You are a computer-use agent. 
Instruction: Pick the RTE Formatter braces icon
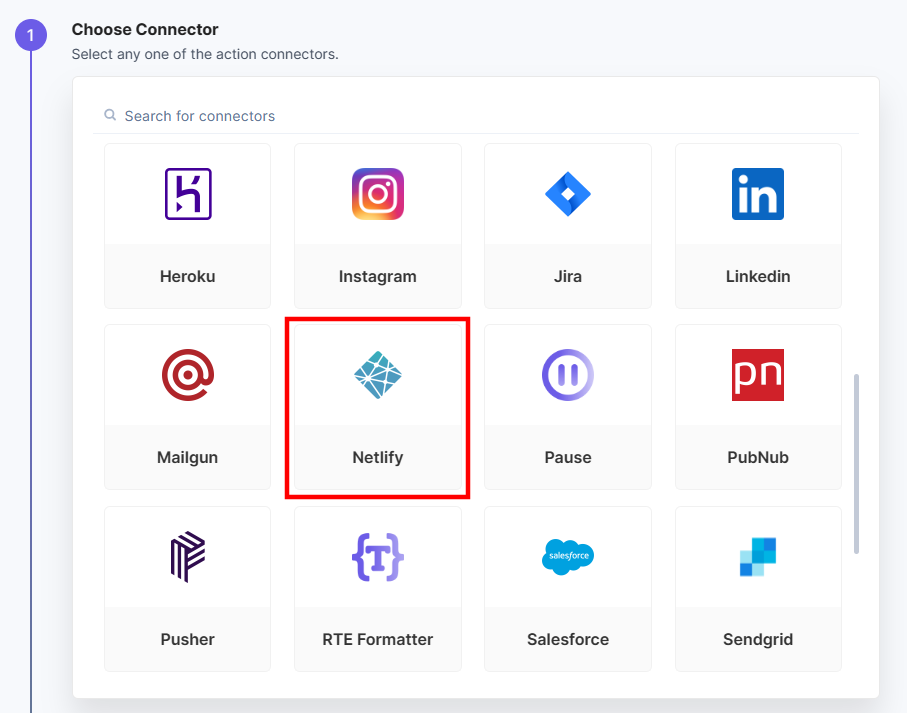point(378,556)
